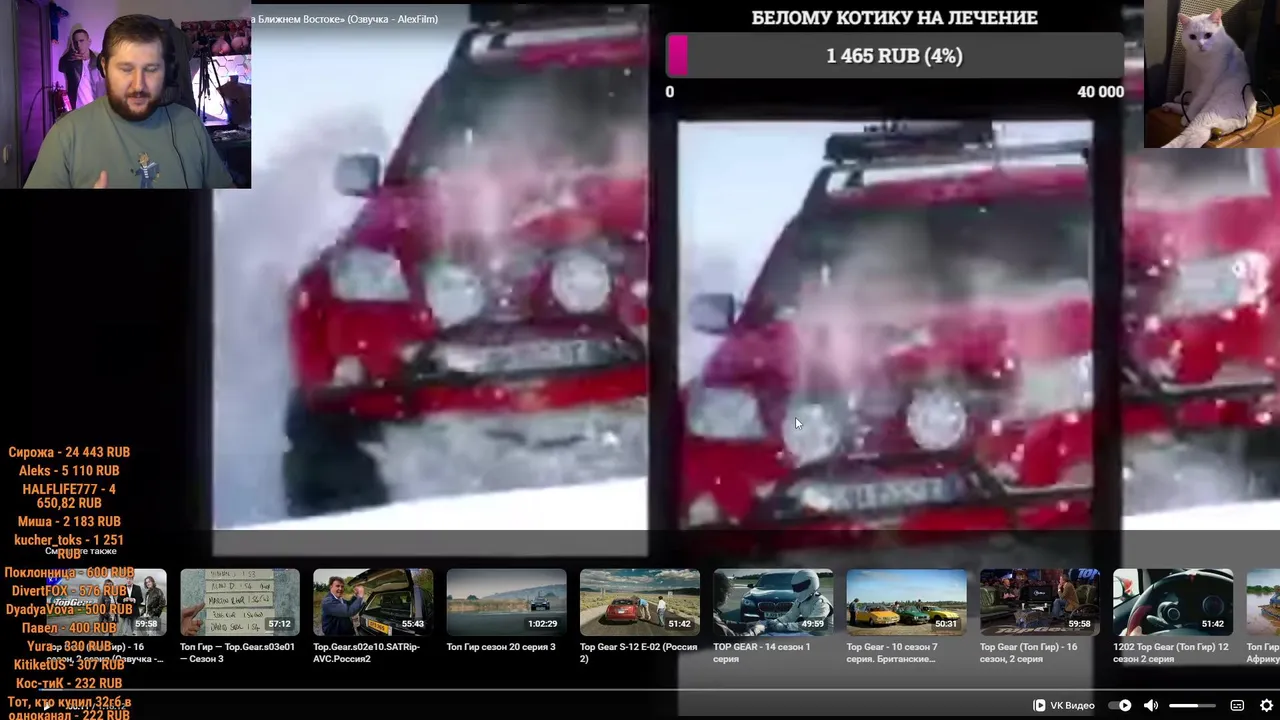Click donor entry 'DyadyaVova - 500 RUB'
Screen dimensions: 1280x720
(x=69, y=610)
